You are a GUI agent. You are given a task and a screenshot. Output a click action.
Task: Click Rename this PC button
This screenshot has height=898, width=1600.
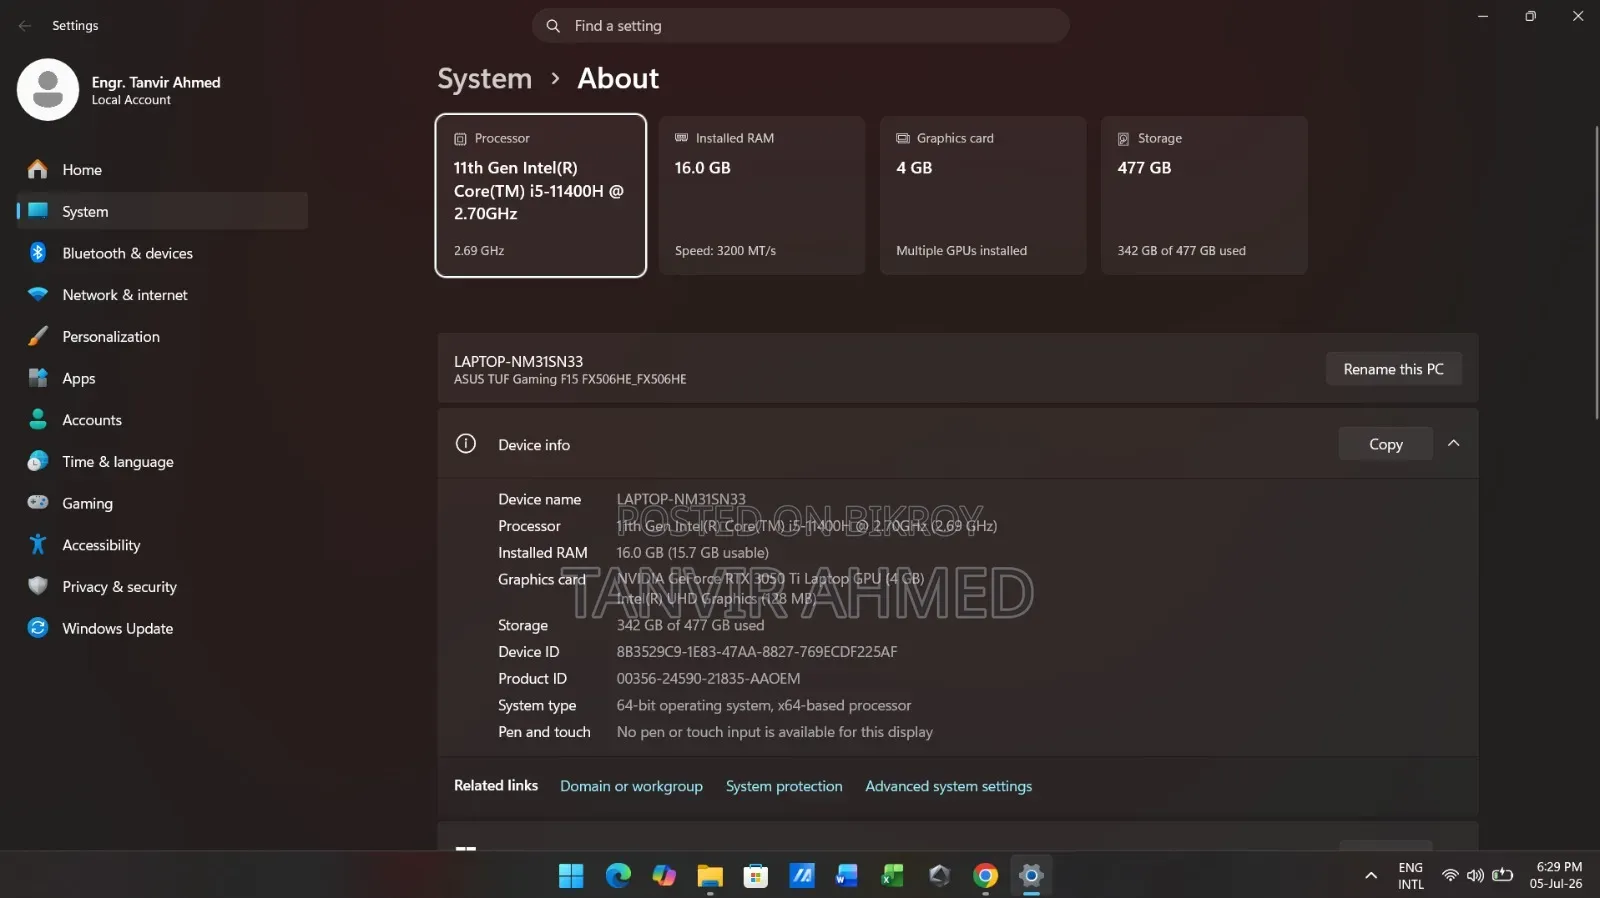pyautogui.click(x=1394, y=369)
